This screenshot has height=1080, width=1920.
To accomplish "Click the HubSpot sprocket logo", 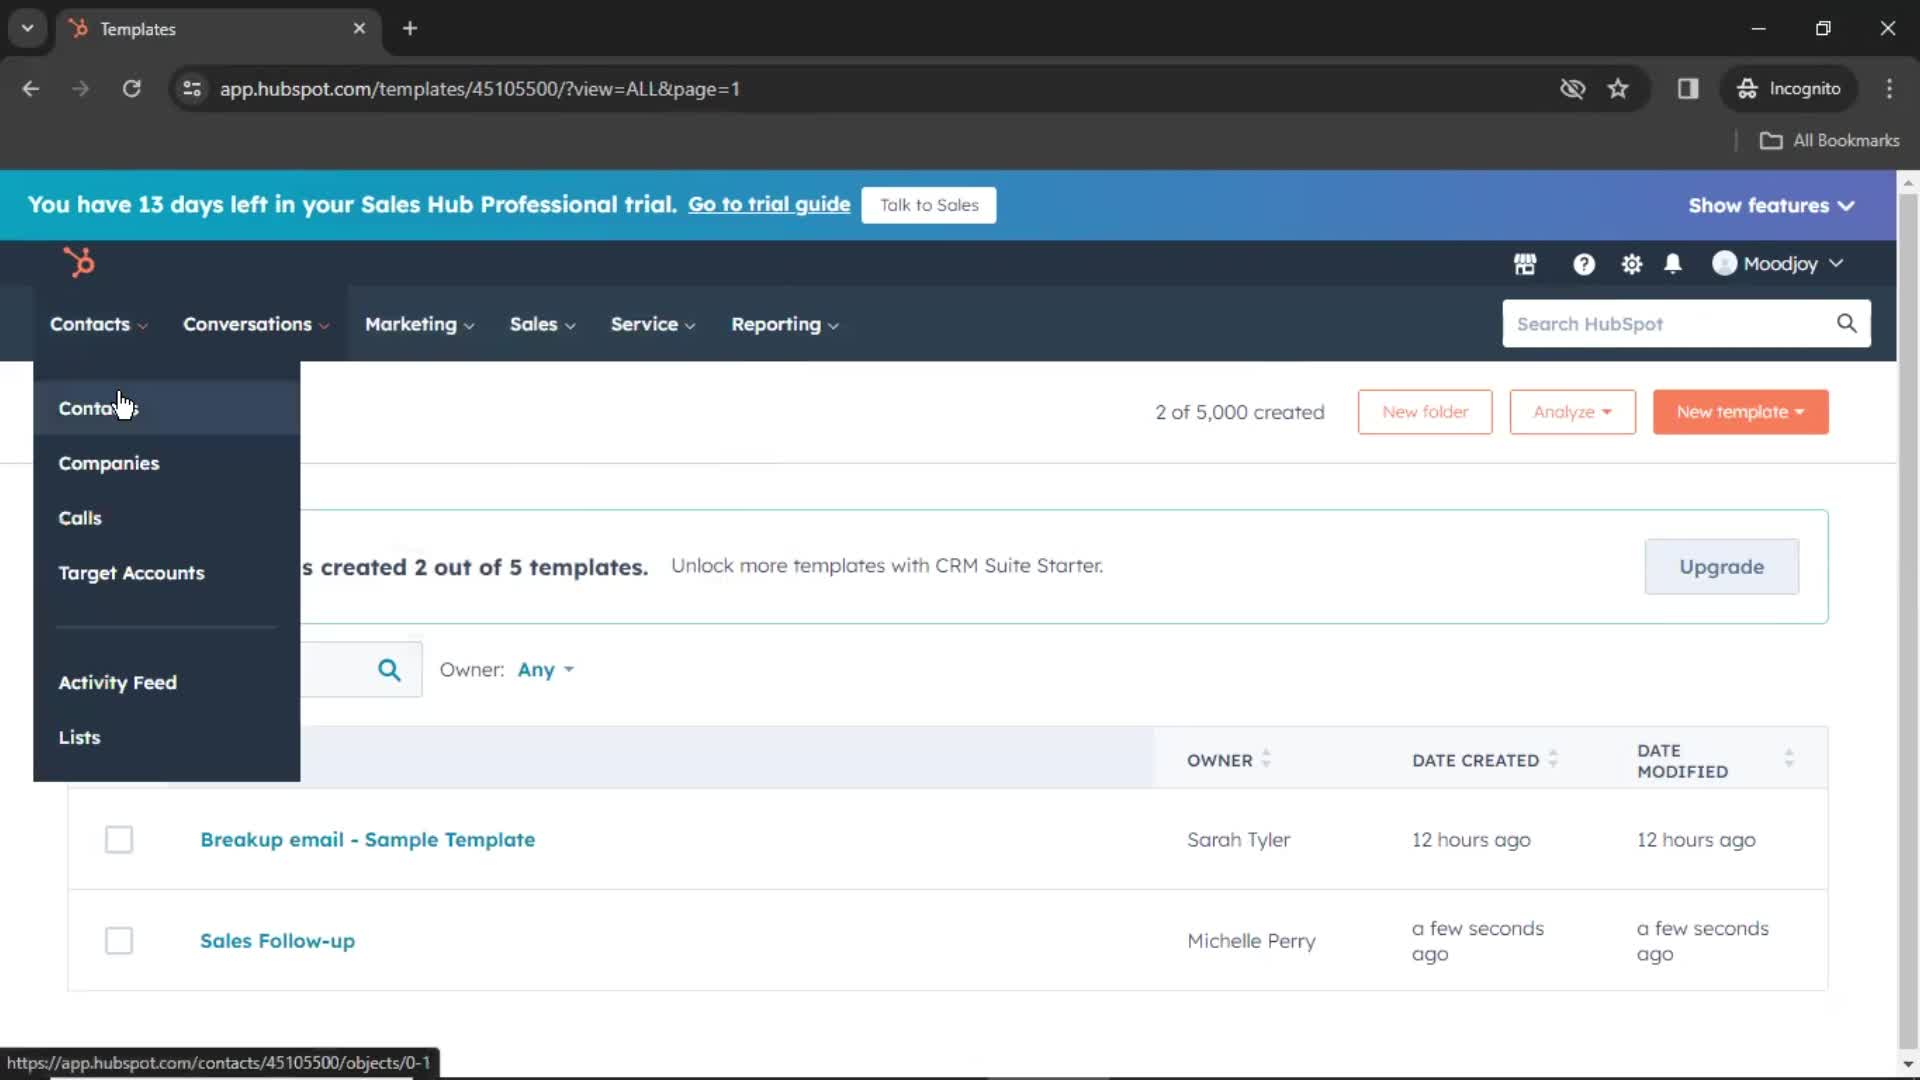I will [x=79, y=262].
